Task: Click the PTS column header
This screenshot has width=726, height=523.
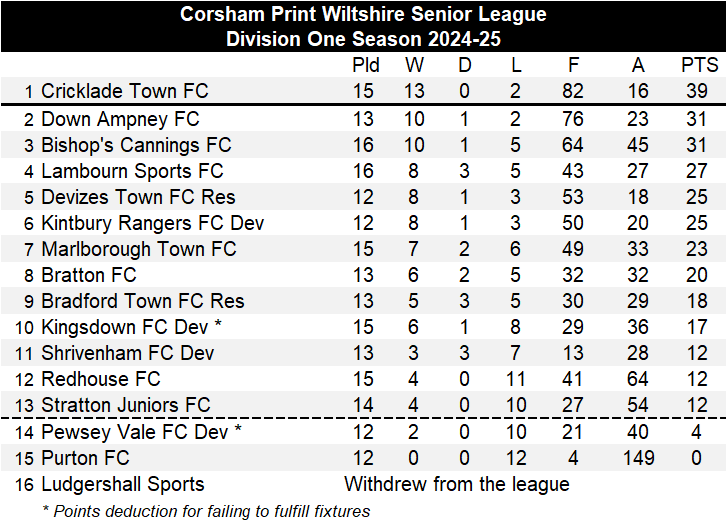Action: tap(700, 65)
